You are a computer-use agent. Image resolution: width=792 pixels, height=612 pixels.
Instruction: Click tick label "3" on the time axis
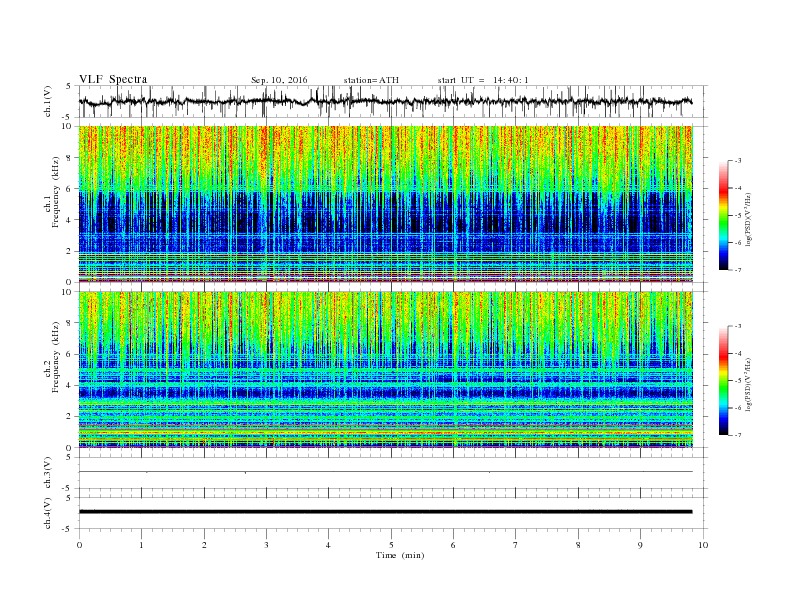click(266, 545)
